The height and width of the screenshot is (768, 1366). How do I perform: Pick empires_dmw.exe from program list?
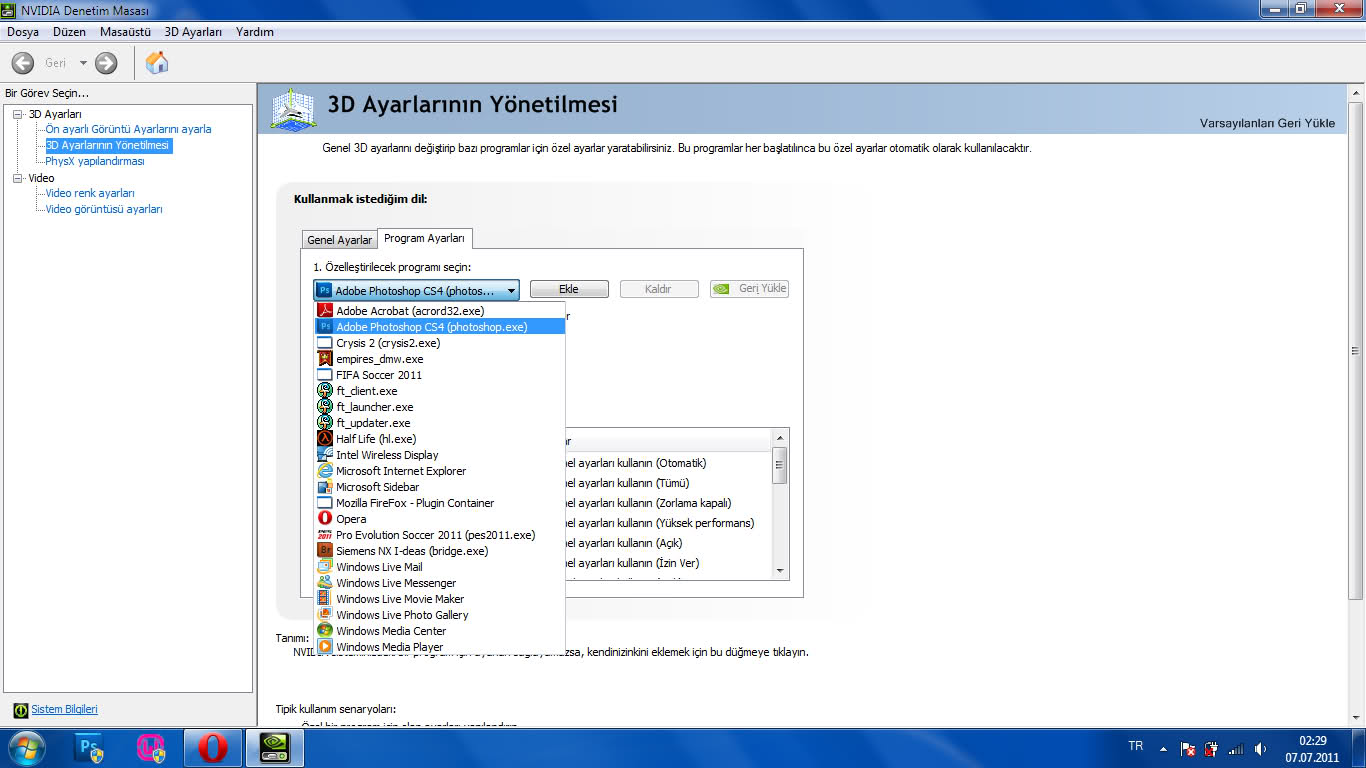pos(440,359)
